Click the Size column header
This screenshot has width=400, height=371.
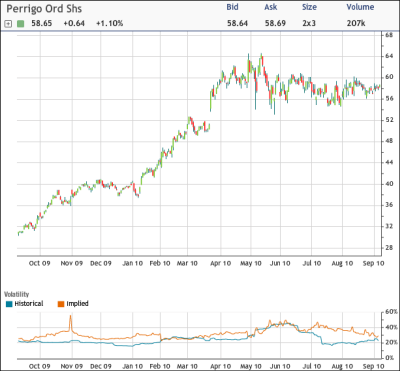[310, 7]
